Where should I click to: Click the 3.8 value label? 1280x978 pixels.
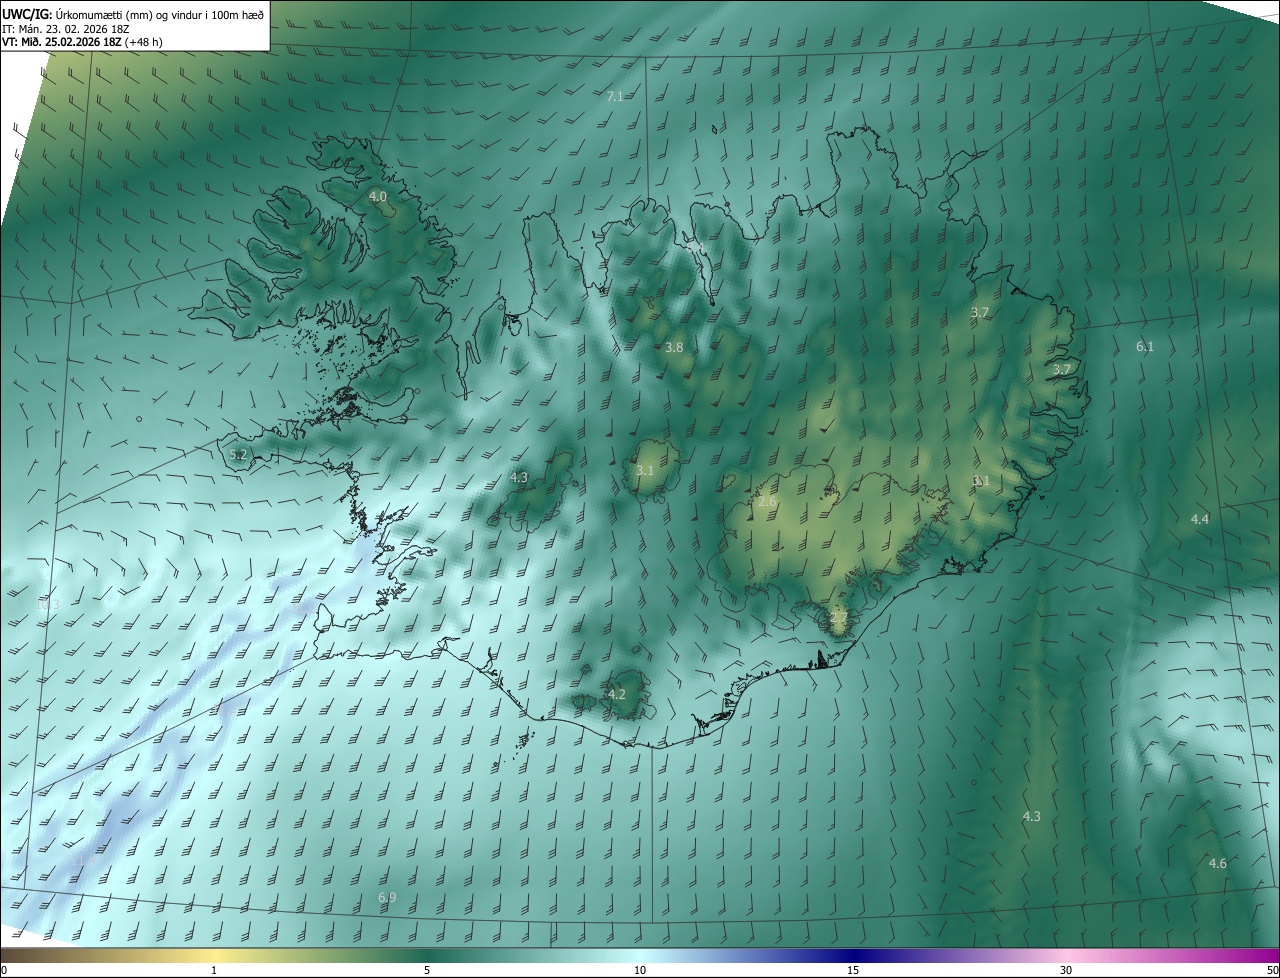tap(674, 348)
